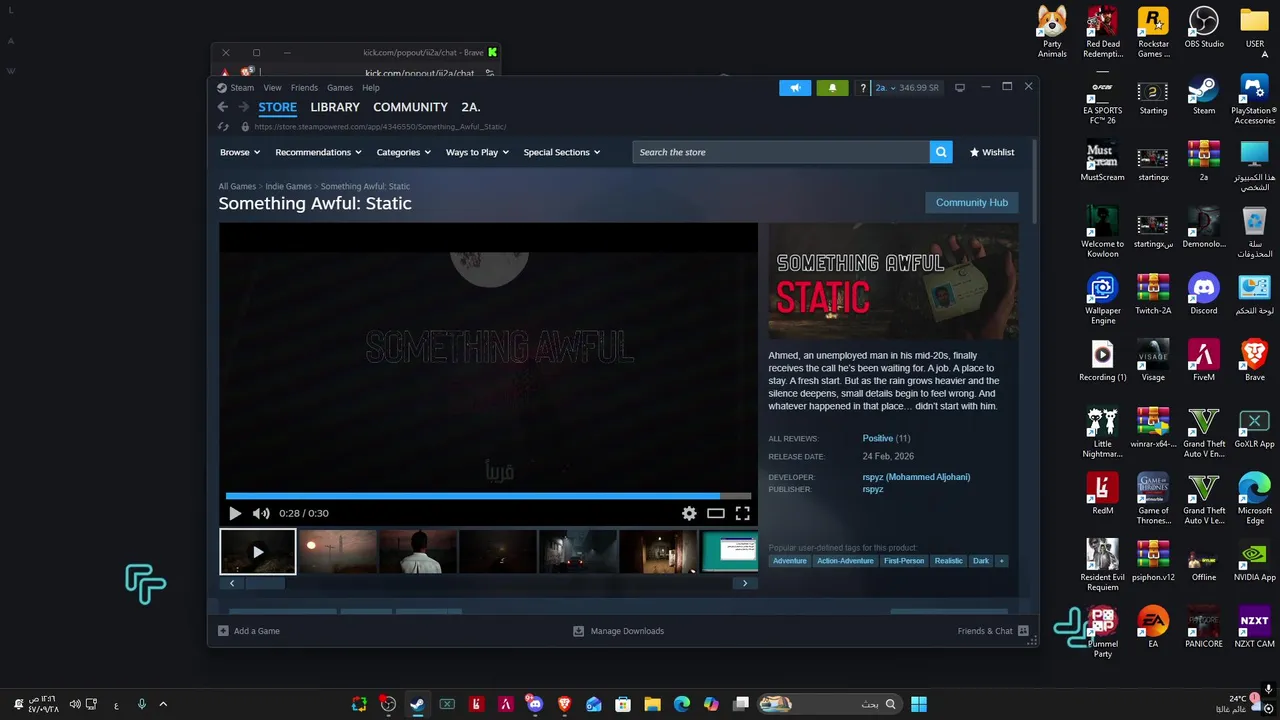Open Steam notifications bell
1280x720 pixels.
(832, 88)
